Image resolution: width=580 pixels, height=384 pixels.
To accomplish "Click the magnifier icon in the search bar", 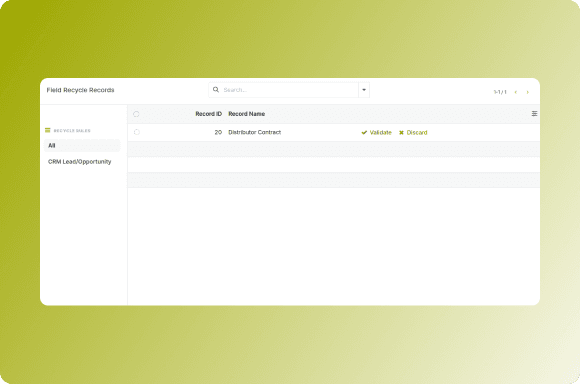I will (216, 90).
